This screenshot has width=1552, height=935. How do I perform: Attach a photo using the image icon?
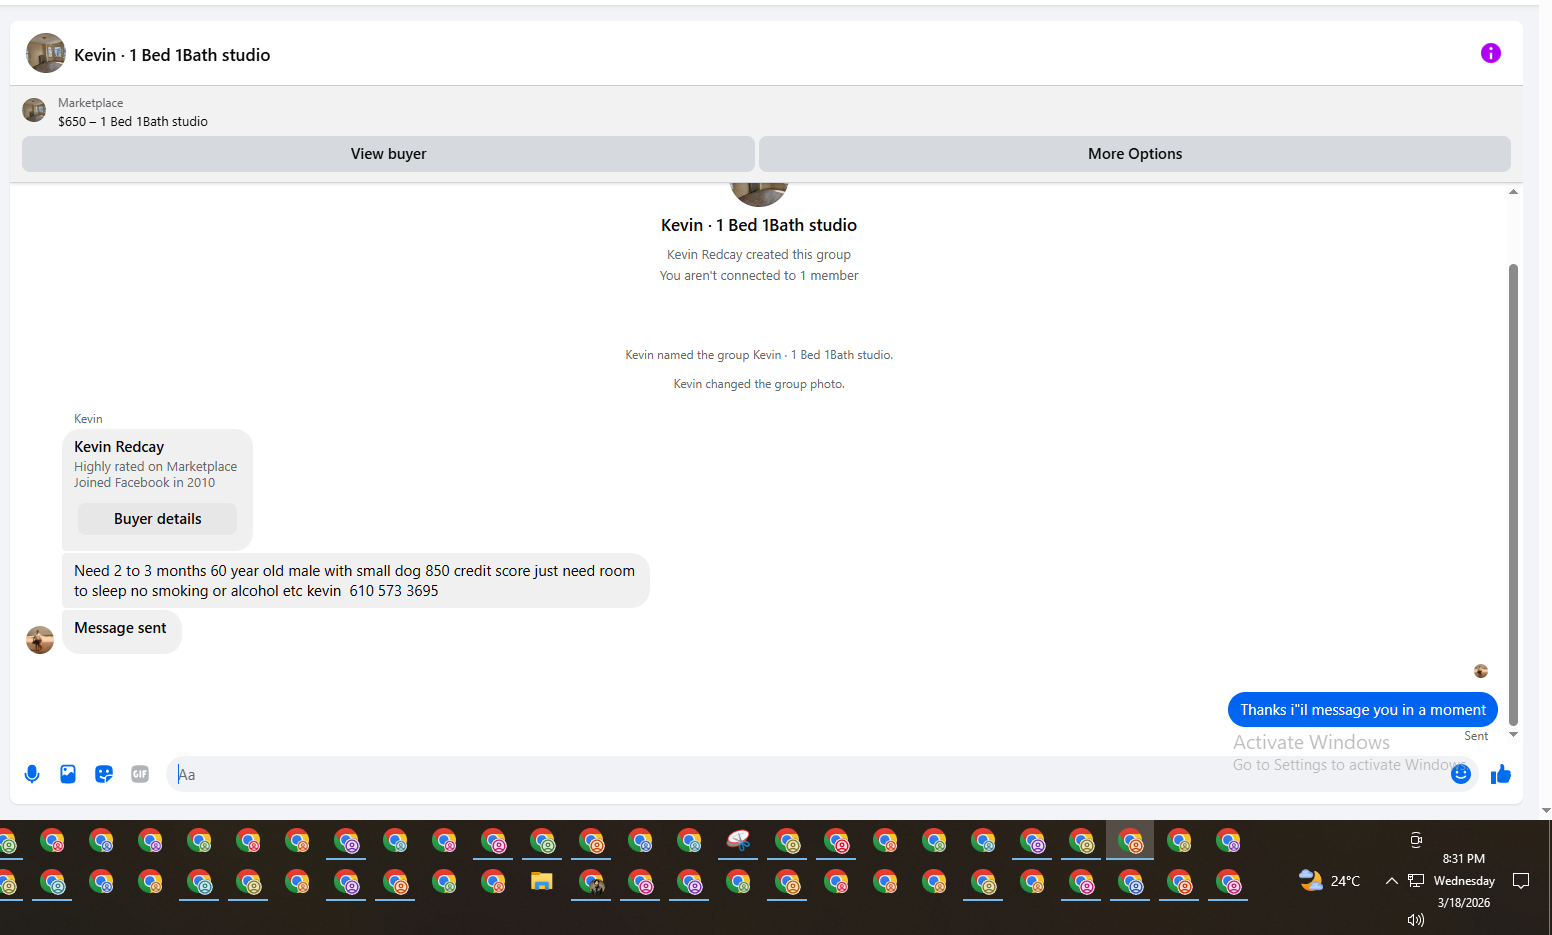(x=68, y=774)
